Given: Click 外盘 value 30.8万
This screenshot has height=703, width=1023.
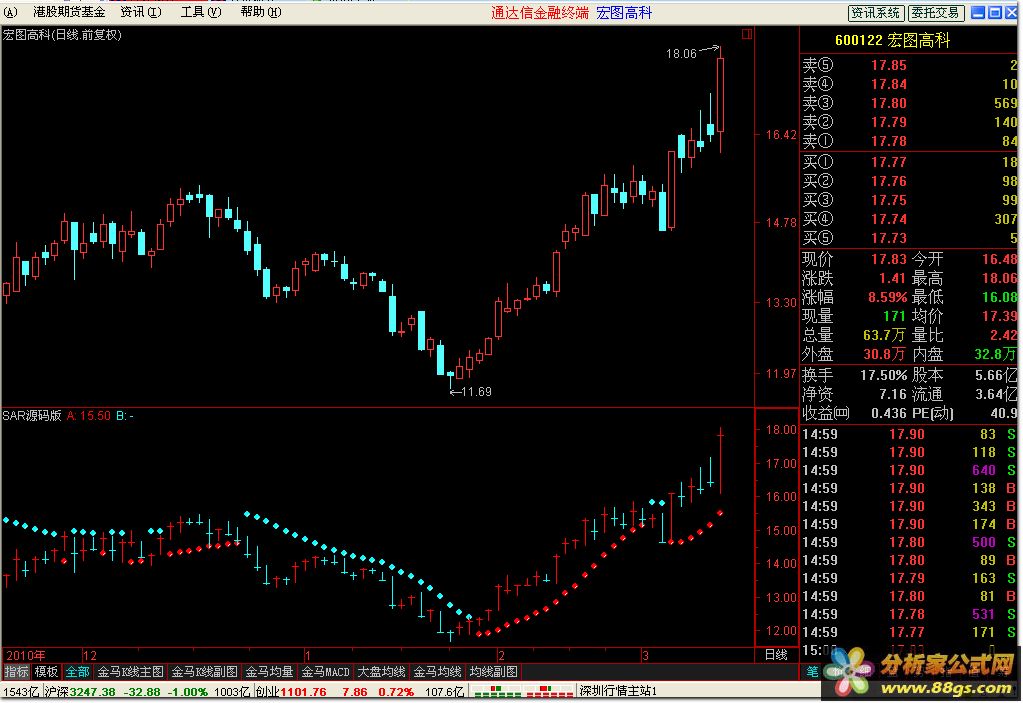Looking at the screenshot, I should pyautogui.click(x=885, y=354).
